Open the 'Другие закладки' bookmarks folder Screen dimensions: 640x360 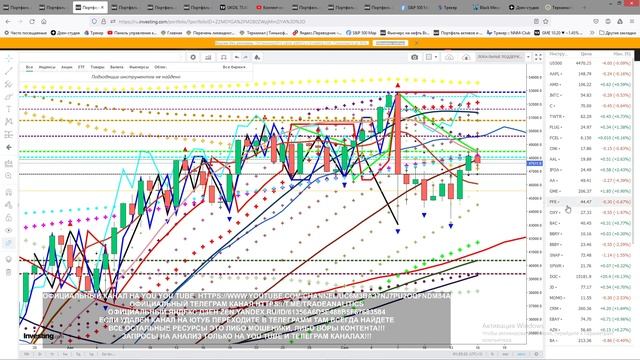tap(617, 33)
